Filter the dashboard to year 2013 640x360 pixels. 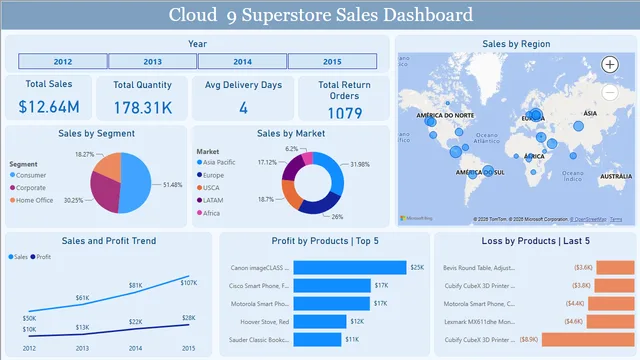click(153, 61)
